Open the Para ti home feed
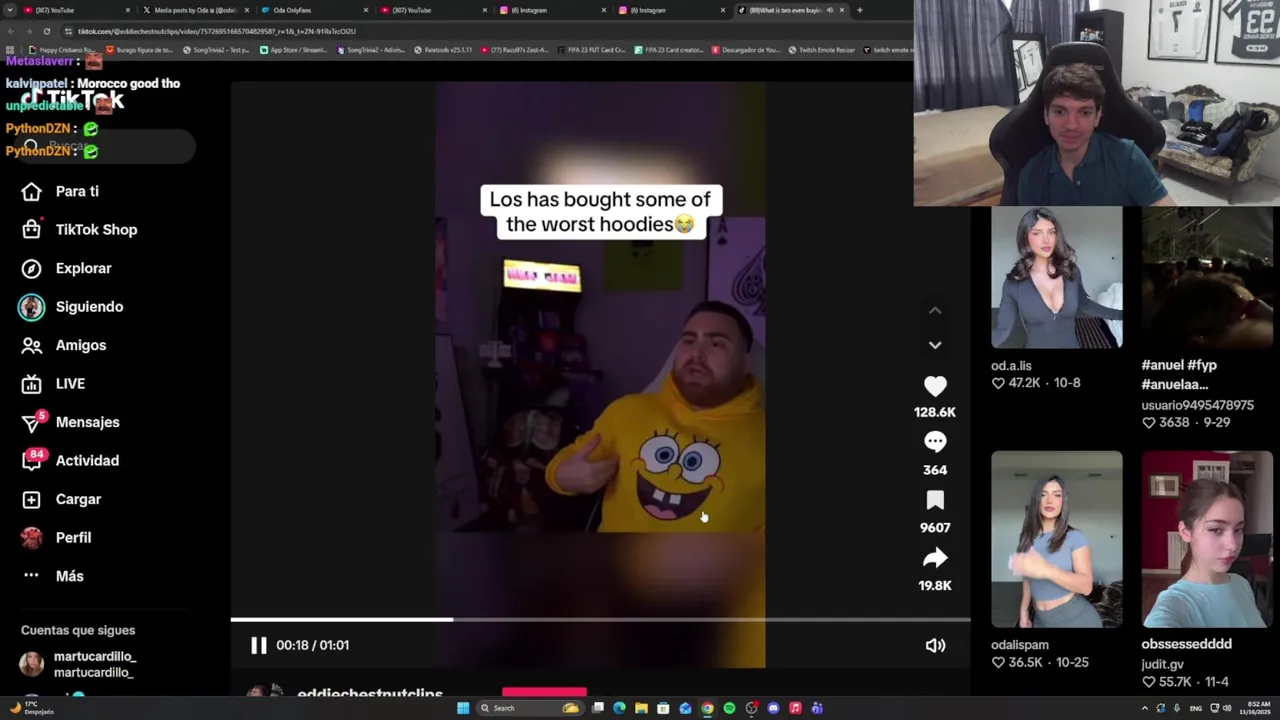This screenshot has height=720, width=1280. [x=60, y=192]
